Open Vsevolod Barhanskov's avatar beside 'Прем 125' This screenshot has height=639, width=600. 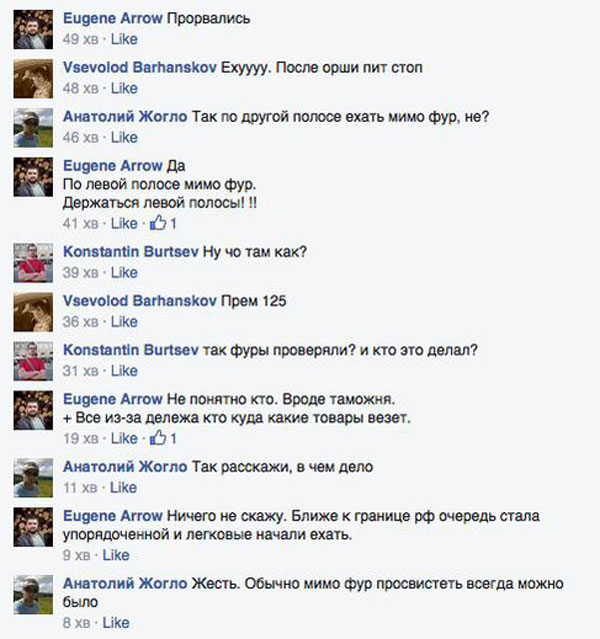[33, 312]
